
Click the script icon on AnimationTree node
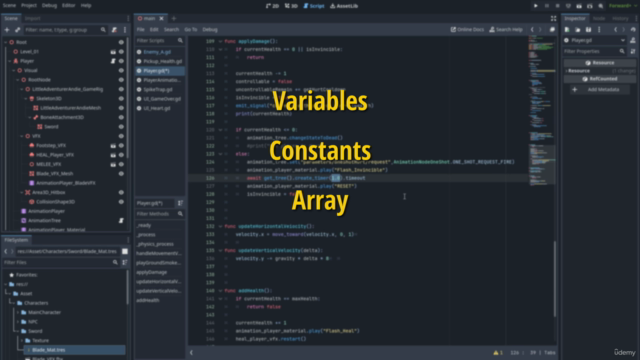point(121,220)
